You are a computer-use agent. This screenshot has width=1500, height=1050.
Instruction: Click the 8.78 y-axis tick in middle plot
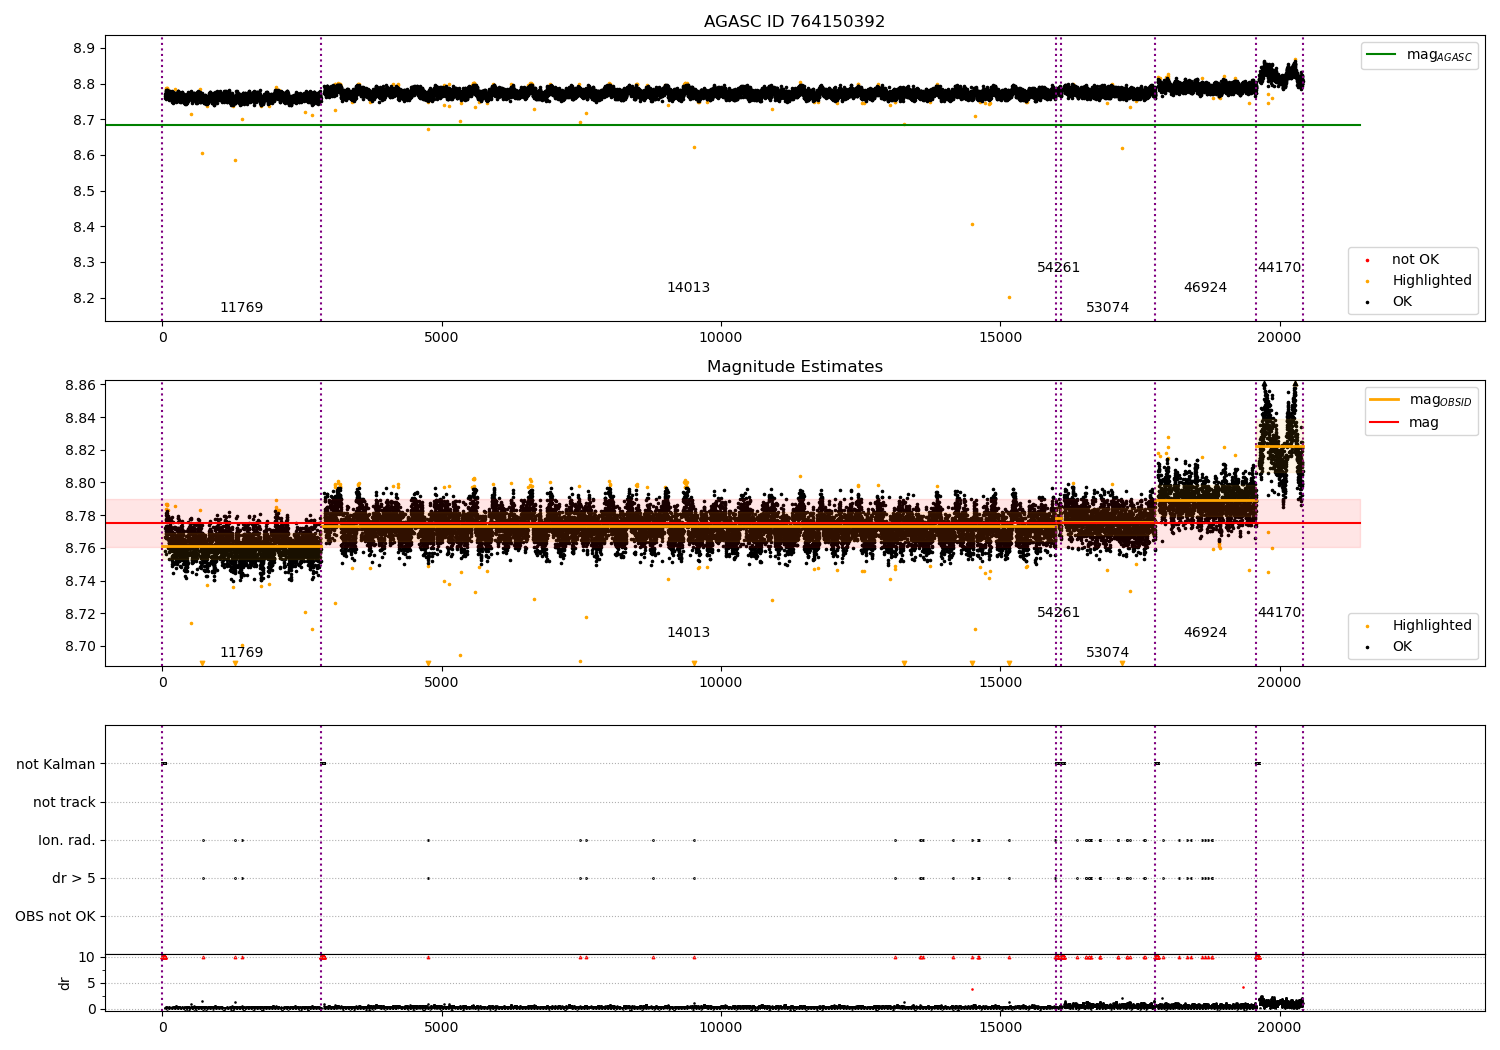[x=80, y=517]
